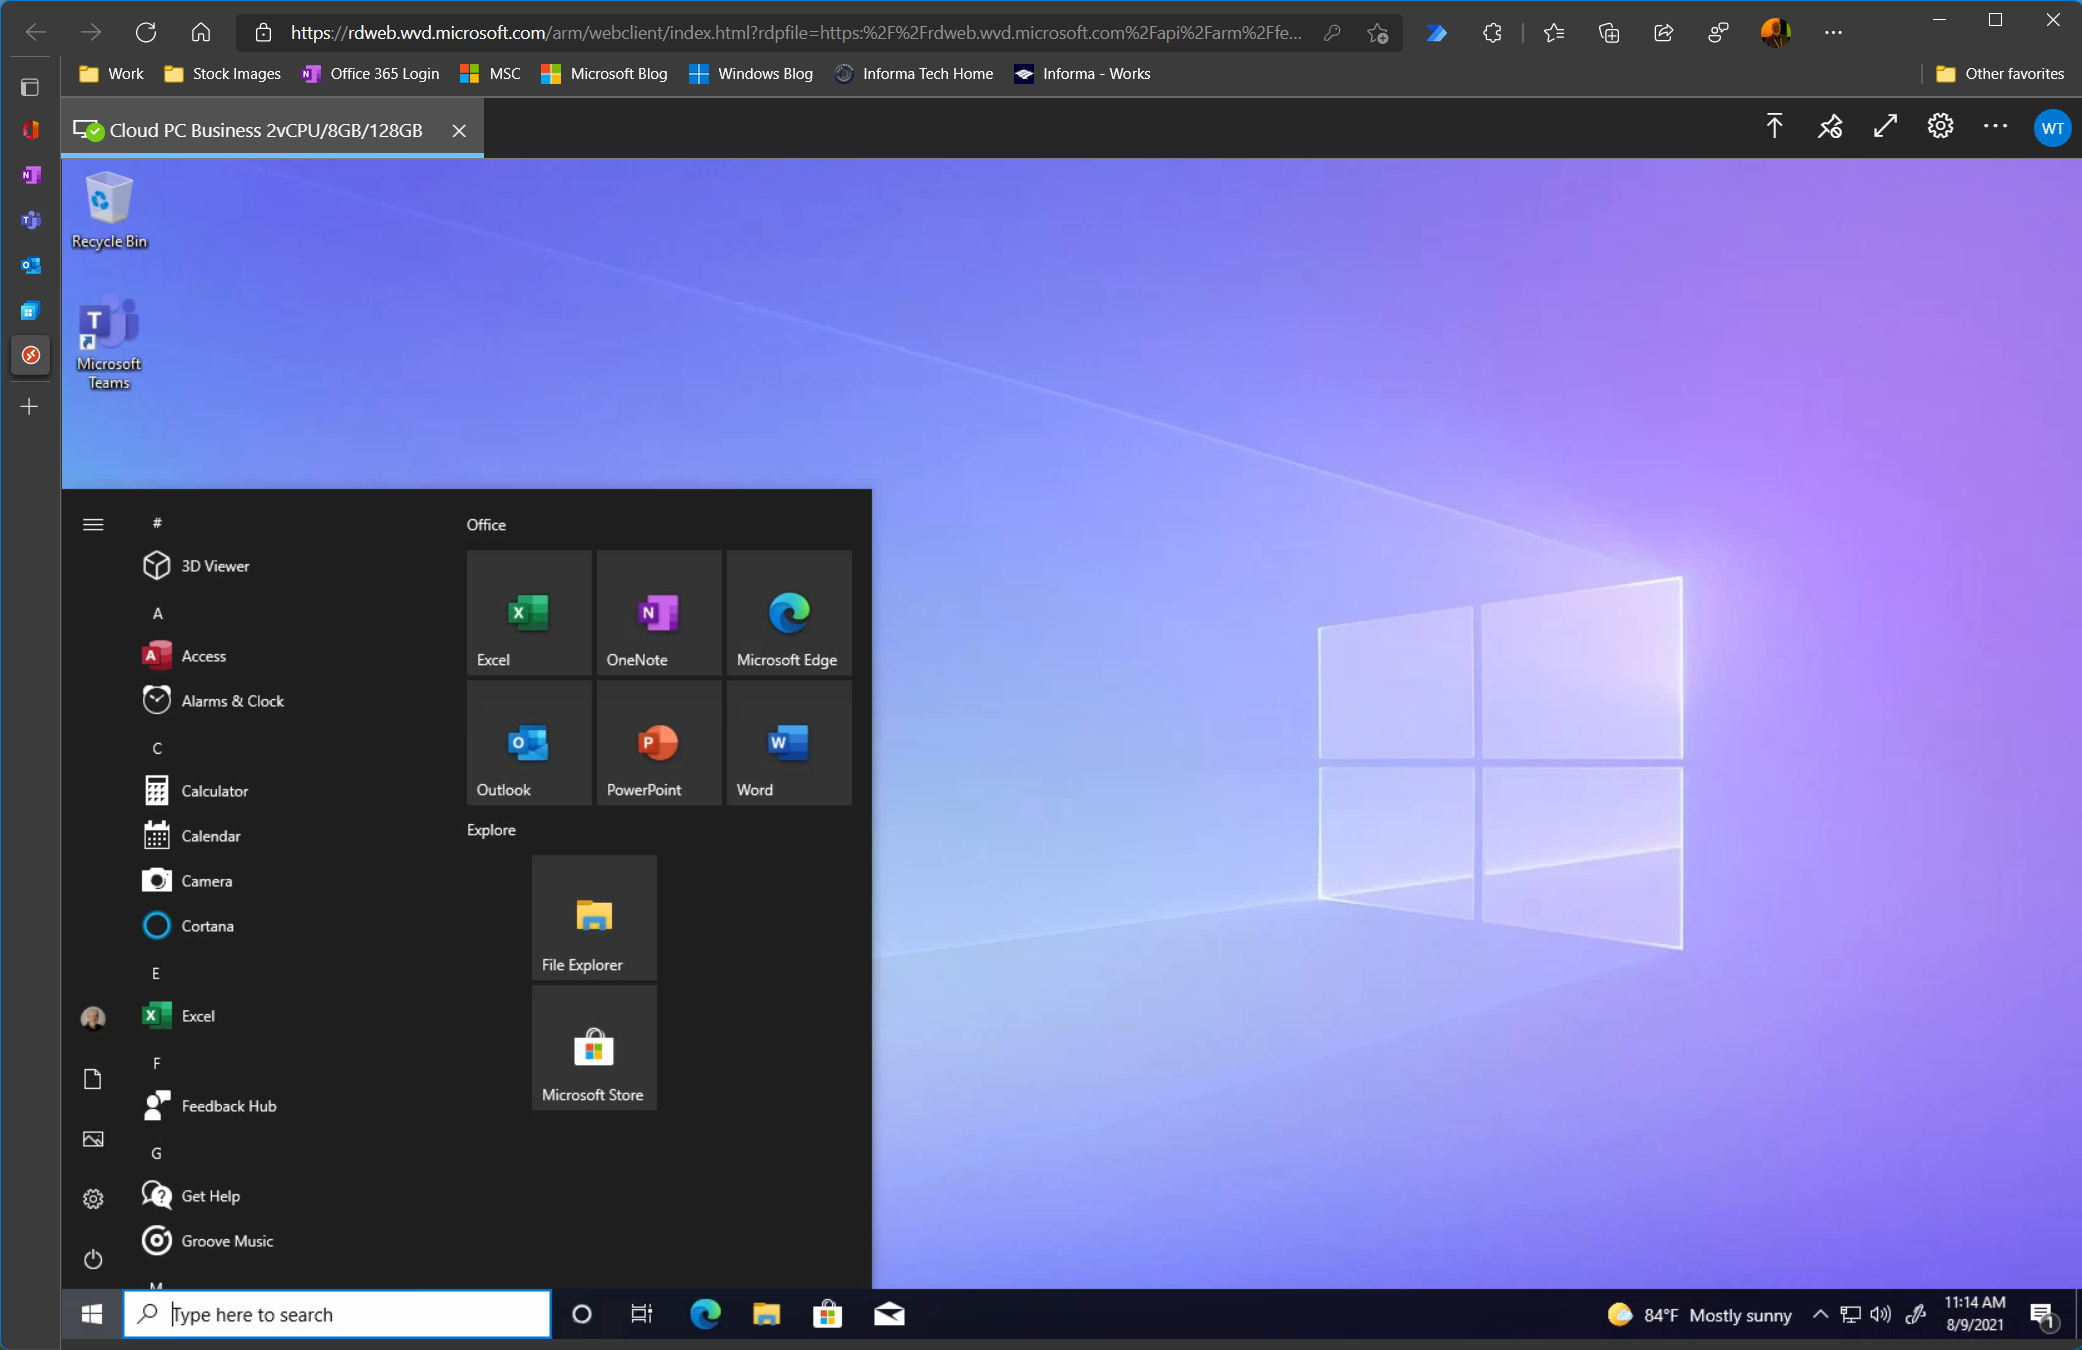Open the Word tile in Start menu
This screenshot has height=1350, width=2082.
[x=788, y=743]
